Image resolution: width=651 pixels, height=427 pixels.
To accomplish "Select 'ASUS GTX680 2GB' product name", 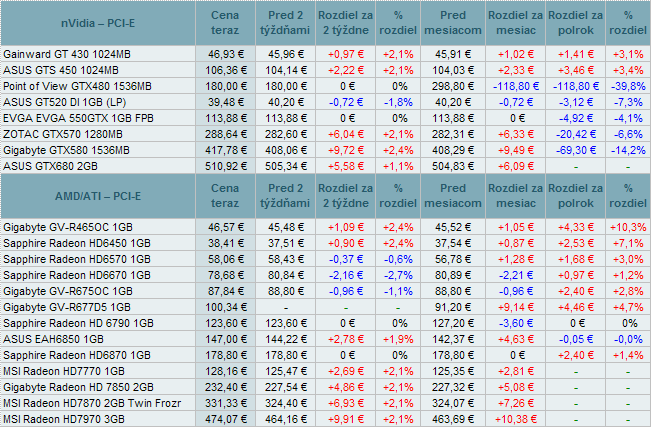I will click(50, 167).
